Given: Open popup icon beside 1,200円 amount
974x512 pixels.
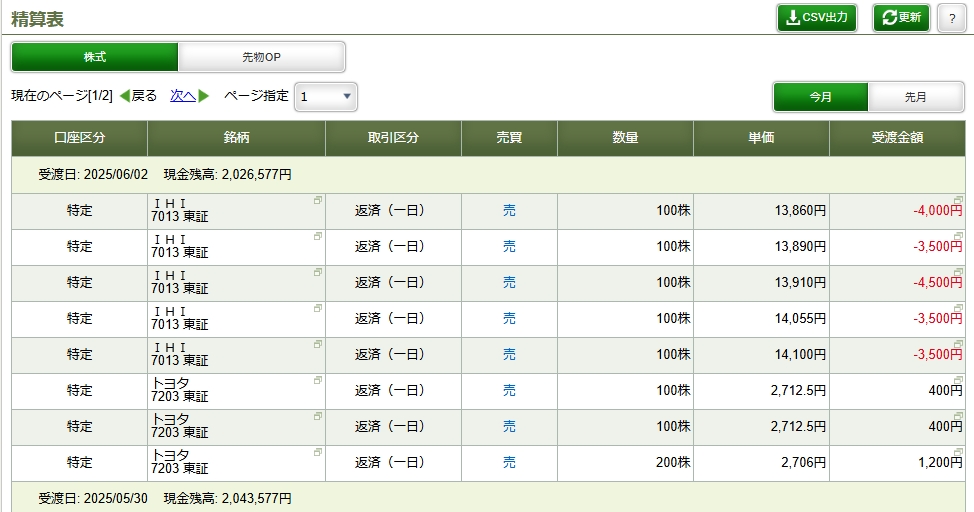Looking at the screenshot, I should [x=958, y=452].
